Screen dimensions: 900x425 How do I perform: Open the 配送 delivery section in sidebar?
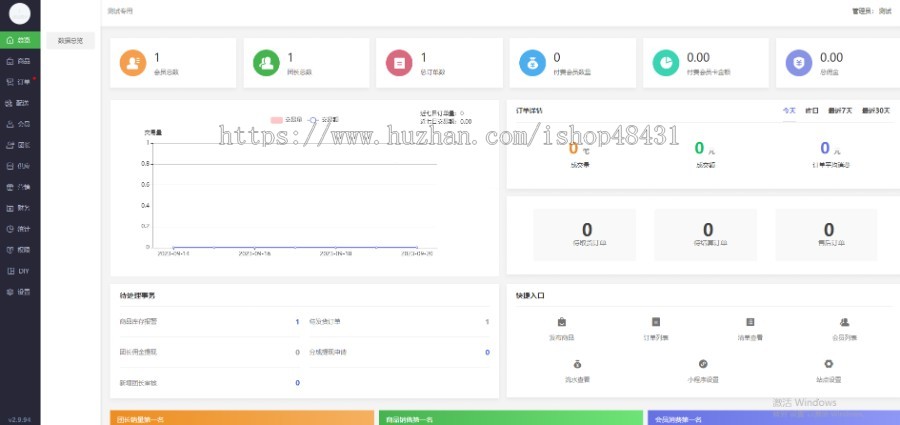[x=20, y=103]
